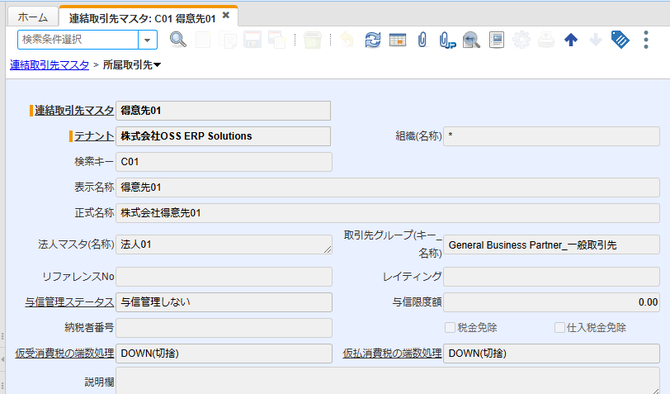670x394 pixels.
Task: Click the paperclip JP attachment icon
Action: click(x=447, y=40)
